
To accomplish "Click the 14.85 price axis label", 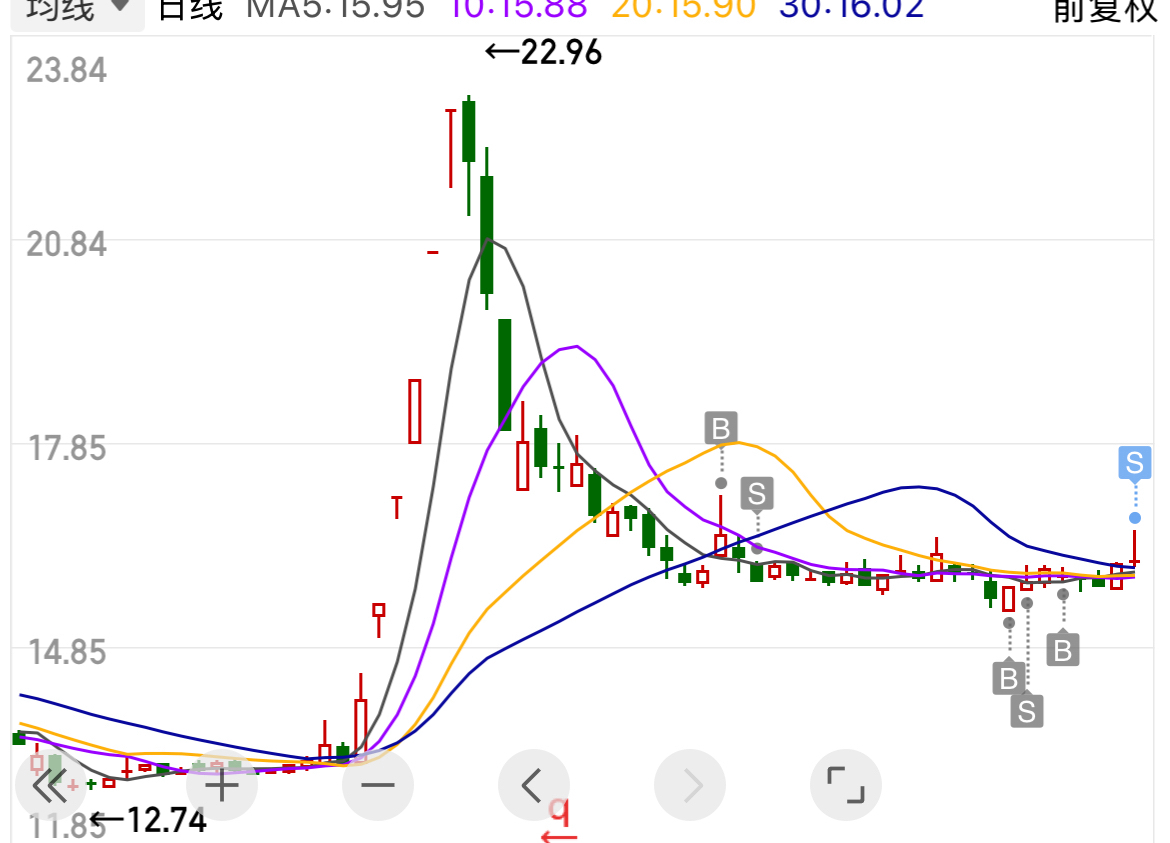I will click(x=66, y=653).
